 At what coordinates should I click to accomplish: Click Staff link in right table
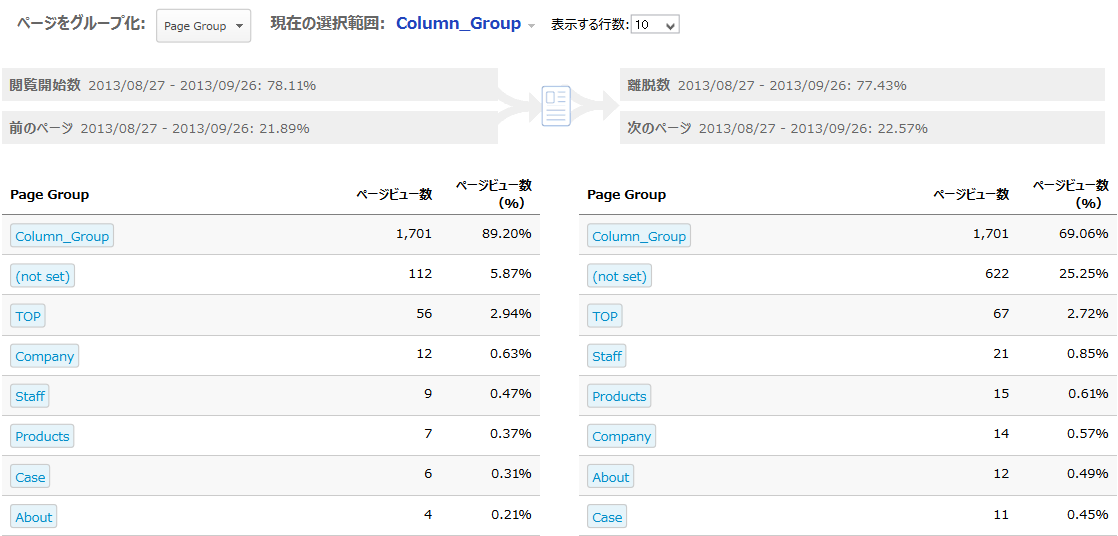point(607,356)
